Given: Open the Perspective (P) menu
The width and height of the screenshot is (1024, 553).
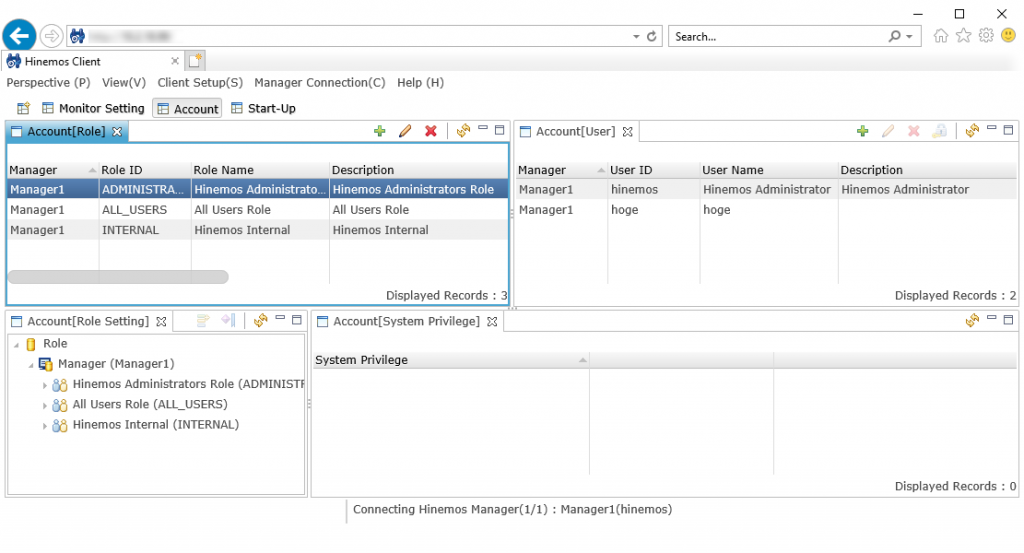Looking at the screenshot, I should 48,83.
